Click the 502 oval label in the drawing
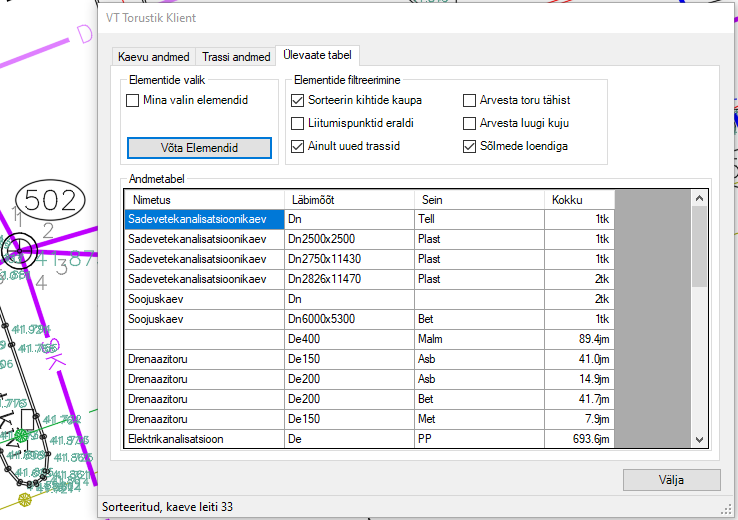The width and height of the screenshot is (738, 520). (x=50, y=200)
